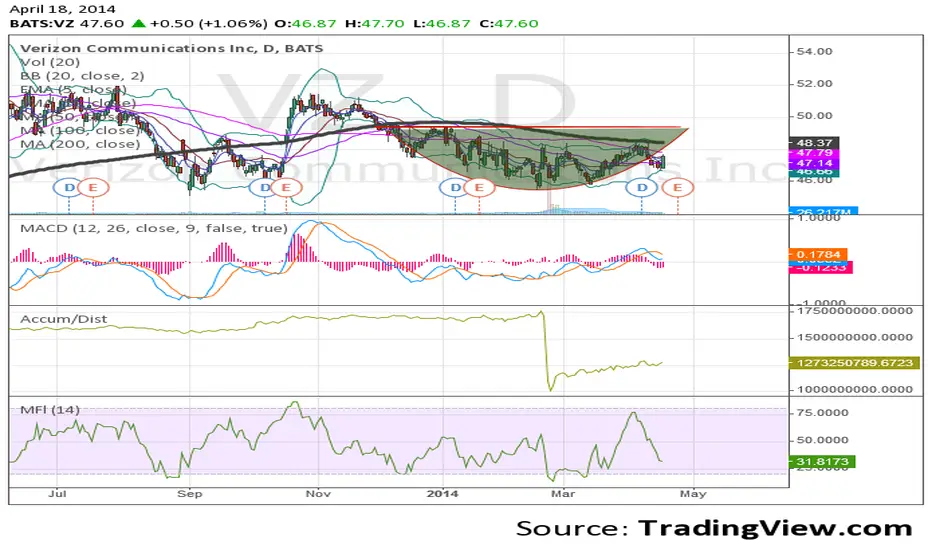Click the E earnings marker in April
Viewport: 932px width, 550px height.
click(x=678, y=188)
